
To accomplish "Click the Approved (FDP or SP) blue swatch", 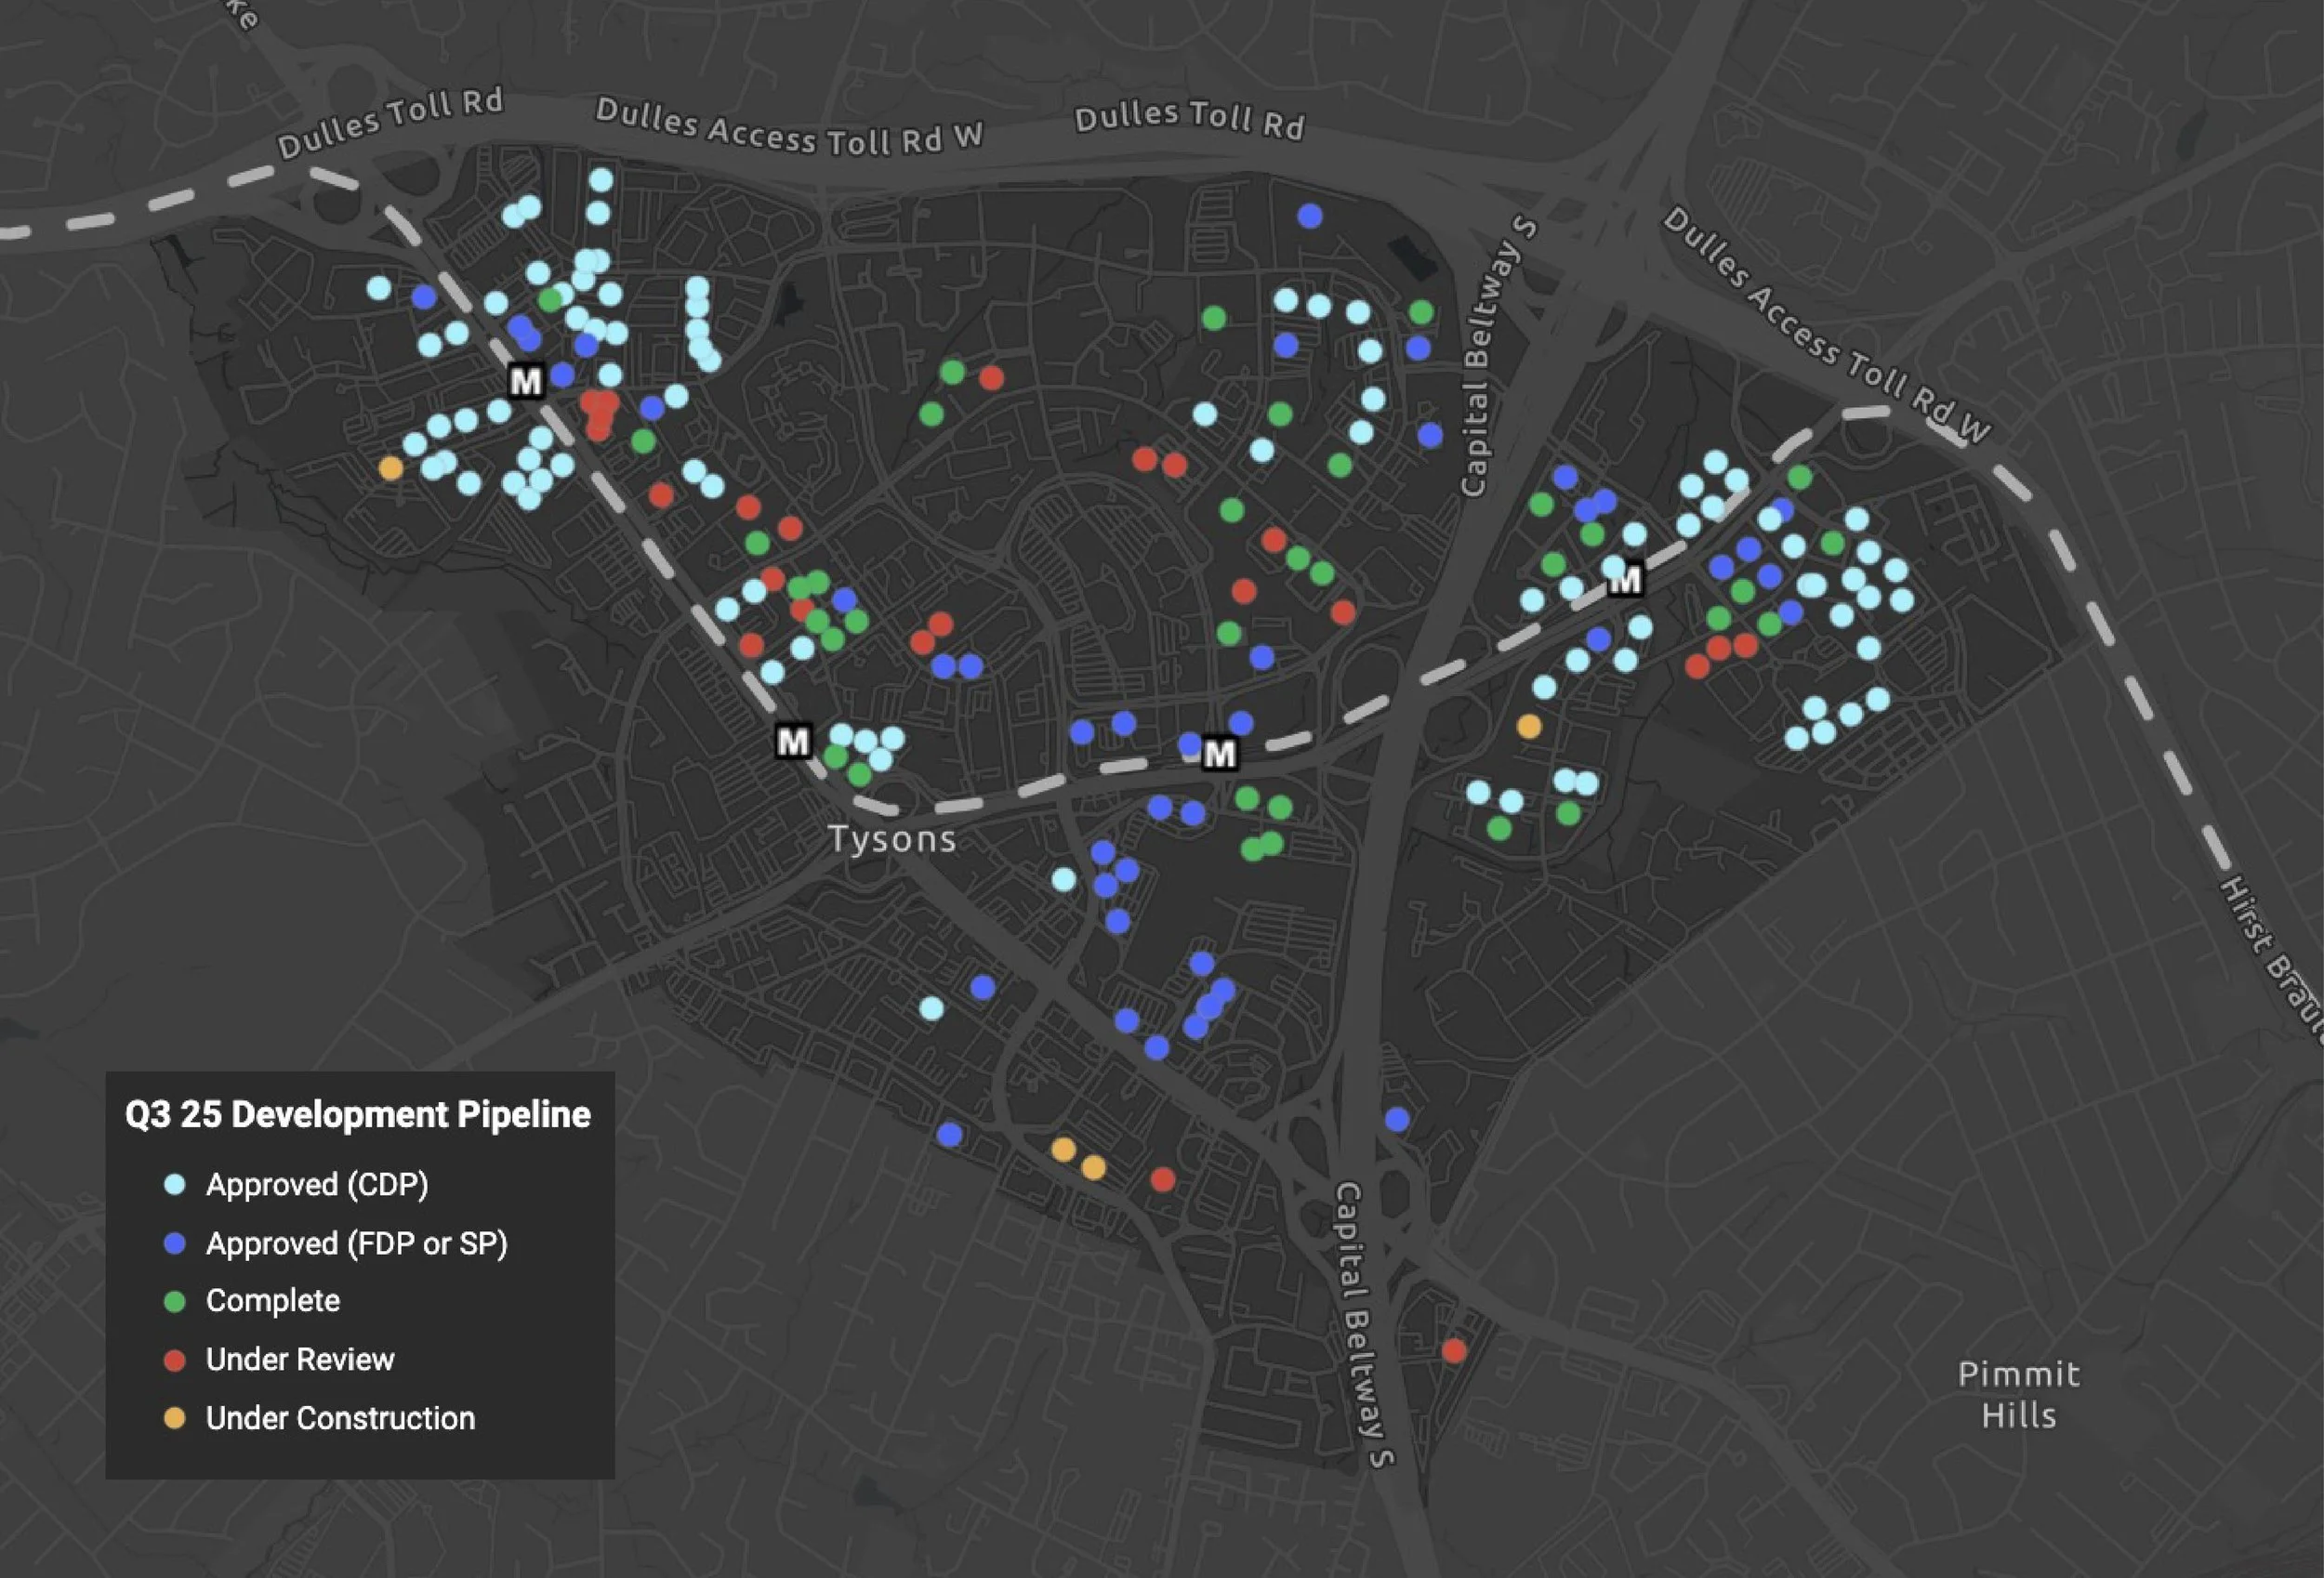I will 173,1244.
